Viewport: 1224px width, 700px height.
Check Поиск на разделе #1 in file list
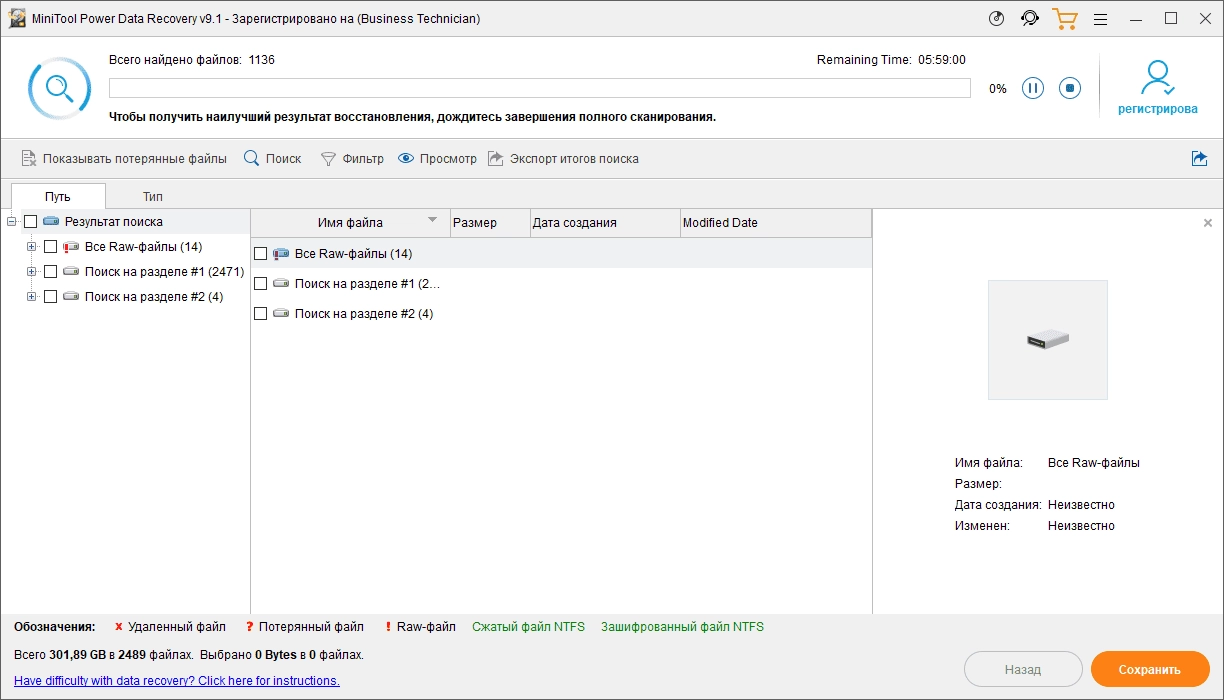point(260,284)
